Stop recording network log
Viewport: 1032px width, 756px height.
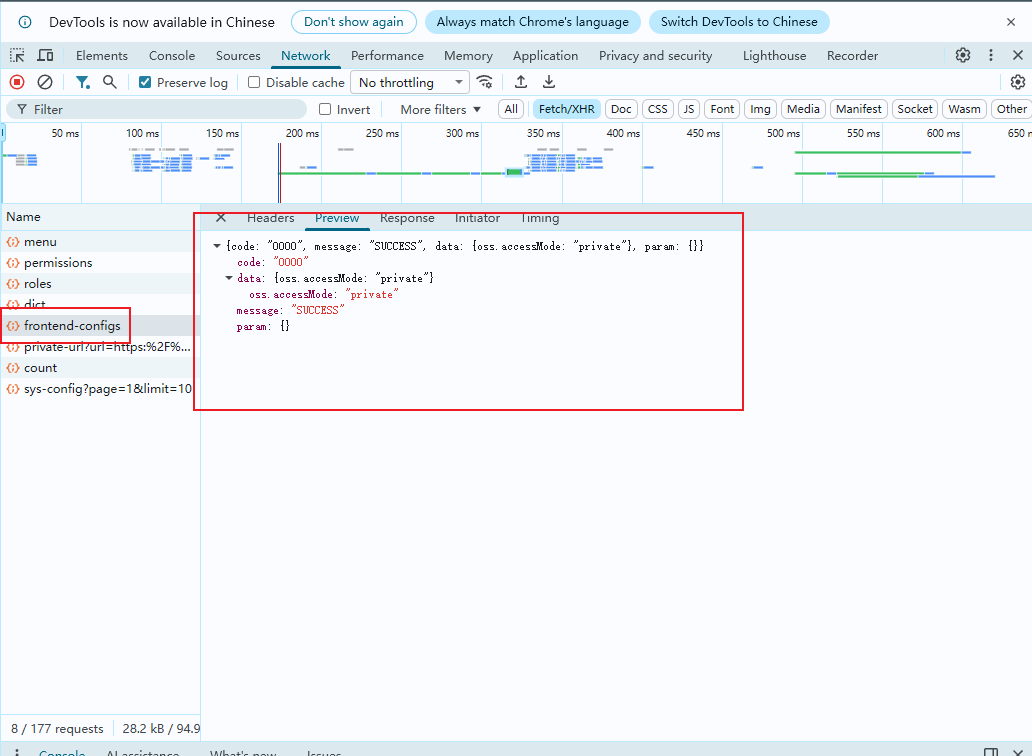point(17,83)
